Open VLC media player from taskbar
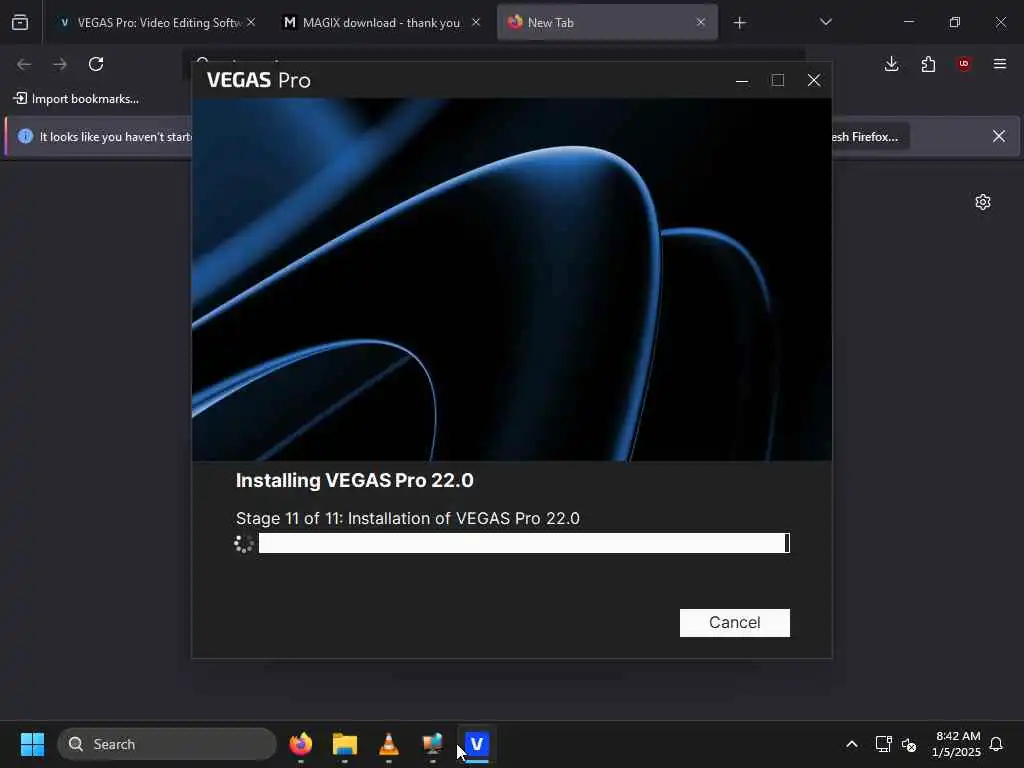The height and width of the screenshot is (768, 1024). point(389,744)
